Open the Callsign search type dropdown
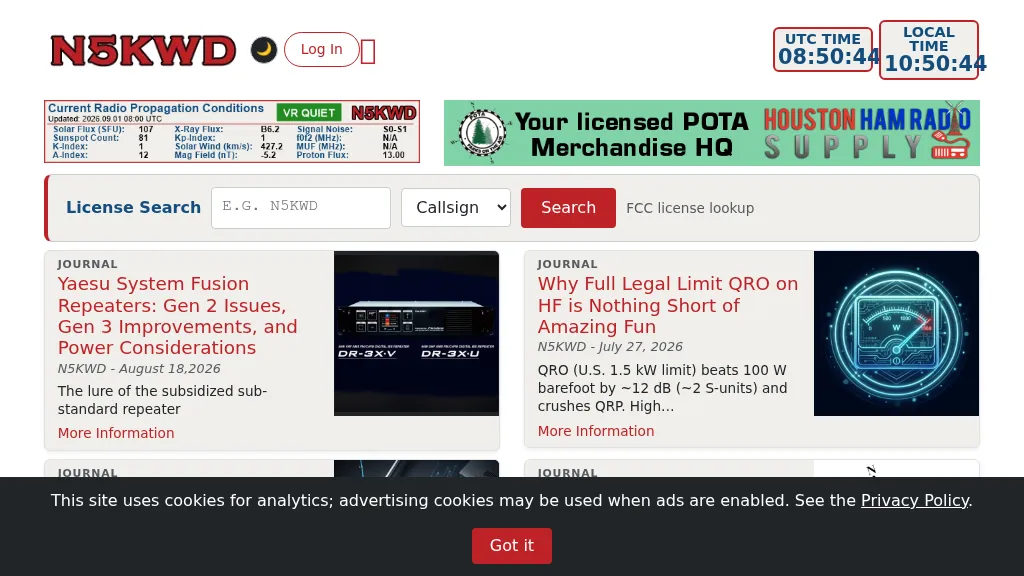Image resolution: width=1024 pixels, height=576 pixels. tap(456, 208)
